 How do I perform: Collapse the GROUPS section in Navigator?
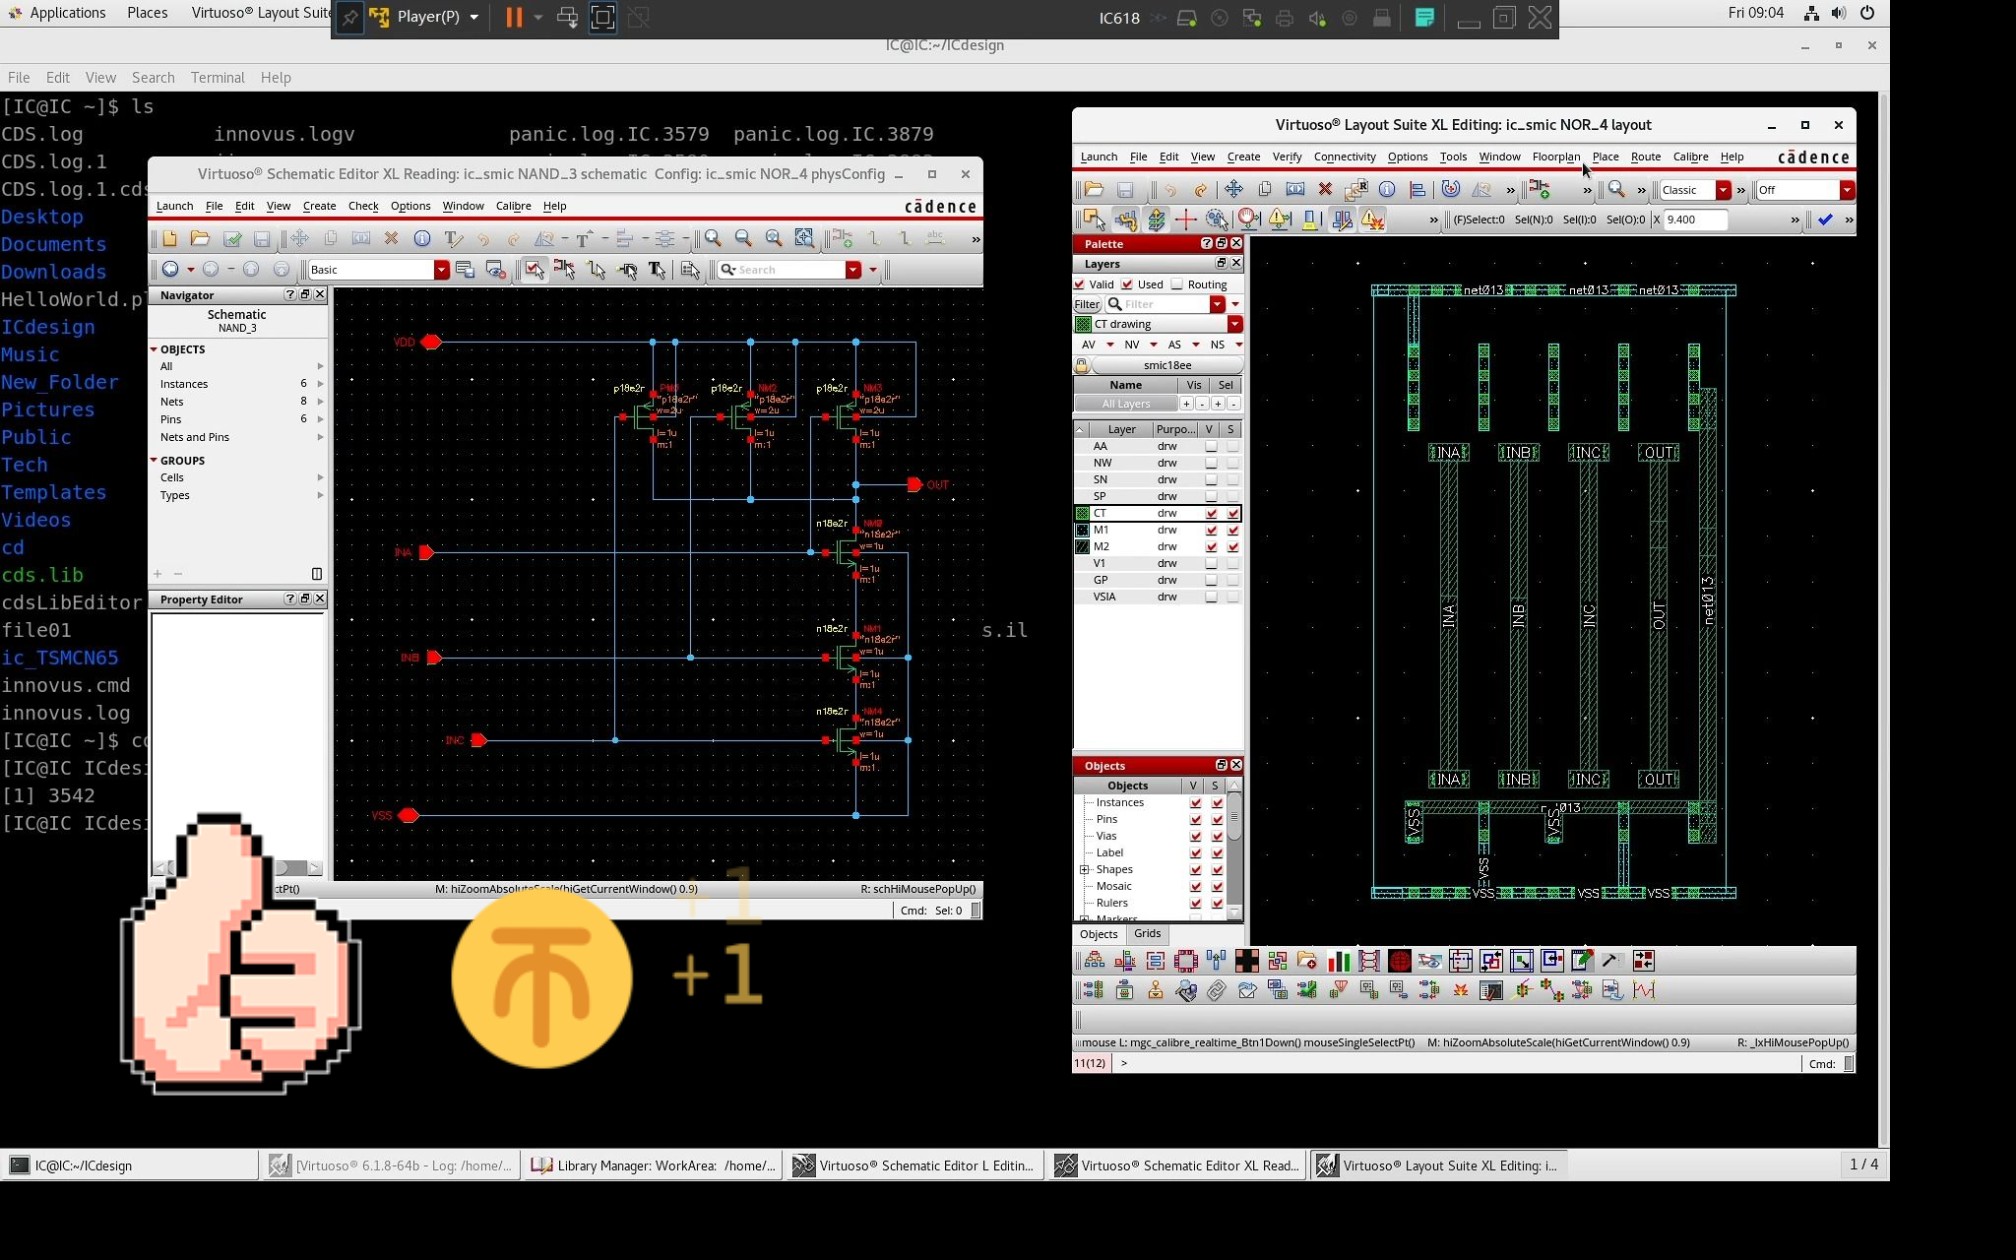pyautogui.click(x=154, y=460)
